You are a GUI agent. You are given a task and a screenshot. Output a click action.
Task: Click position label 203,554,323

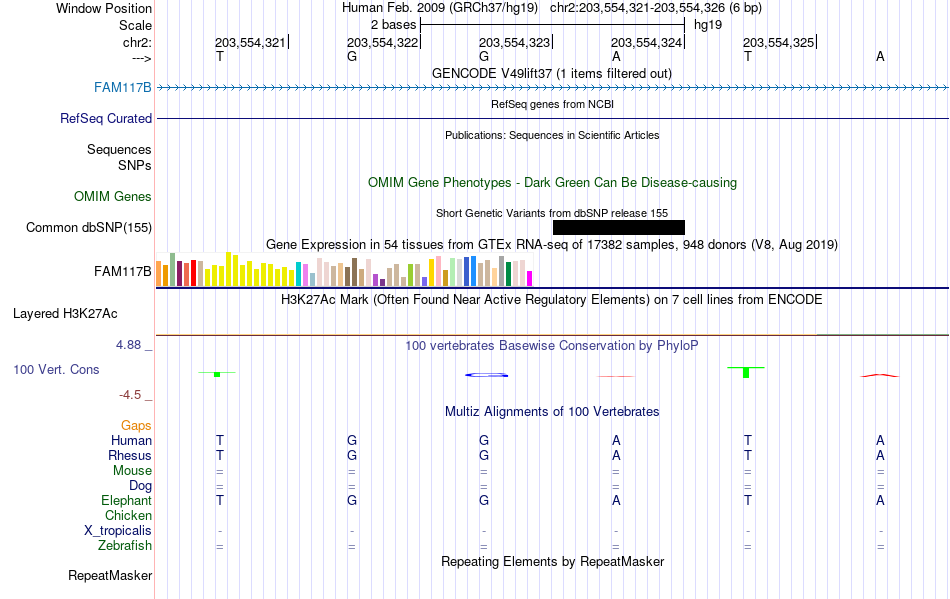[x=514, y=42]
